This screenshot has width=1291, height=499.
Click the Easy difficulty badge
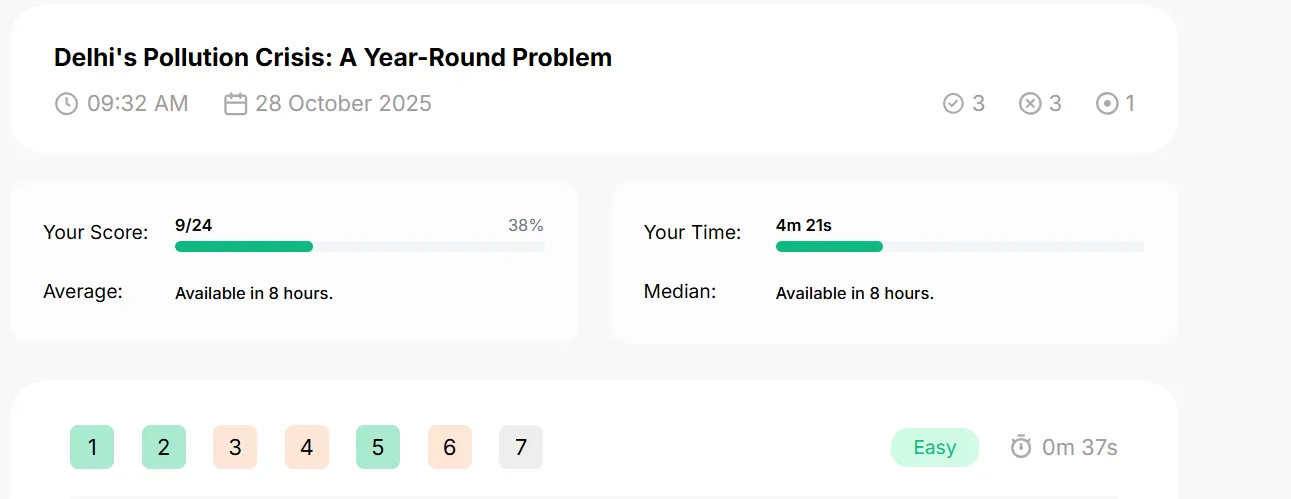tap(935, 447)
